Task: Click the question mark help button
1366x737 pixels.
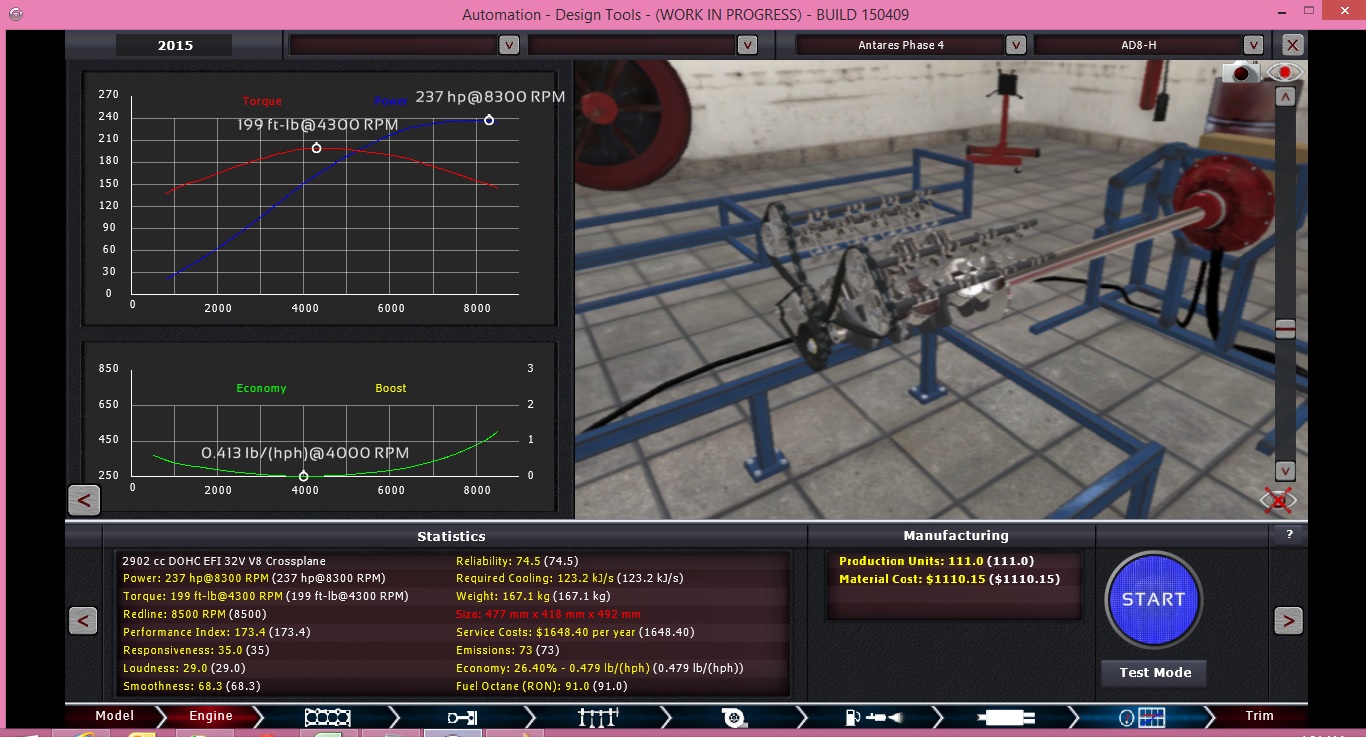Action: click(x=1289, y=535)
